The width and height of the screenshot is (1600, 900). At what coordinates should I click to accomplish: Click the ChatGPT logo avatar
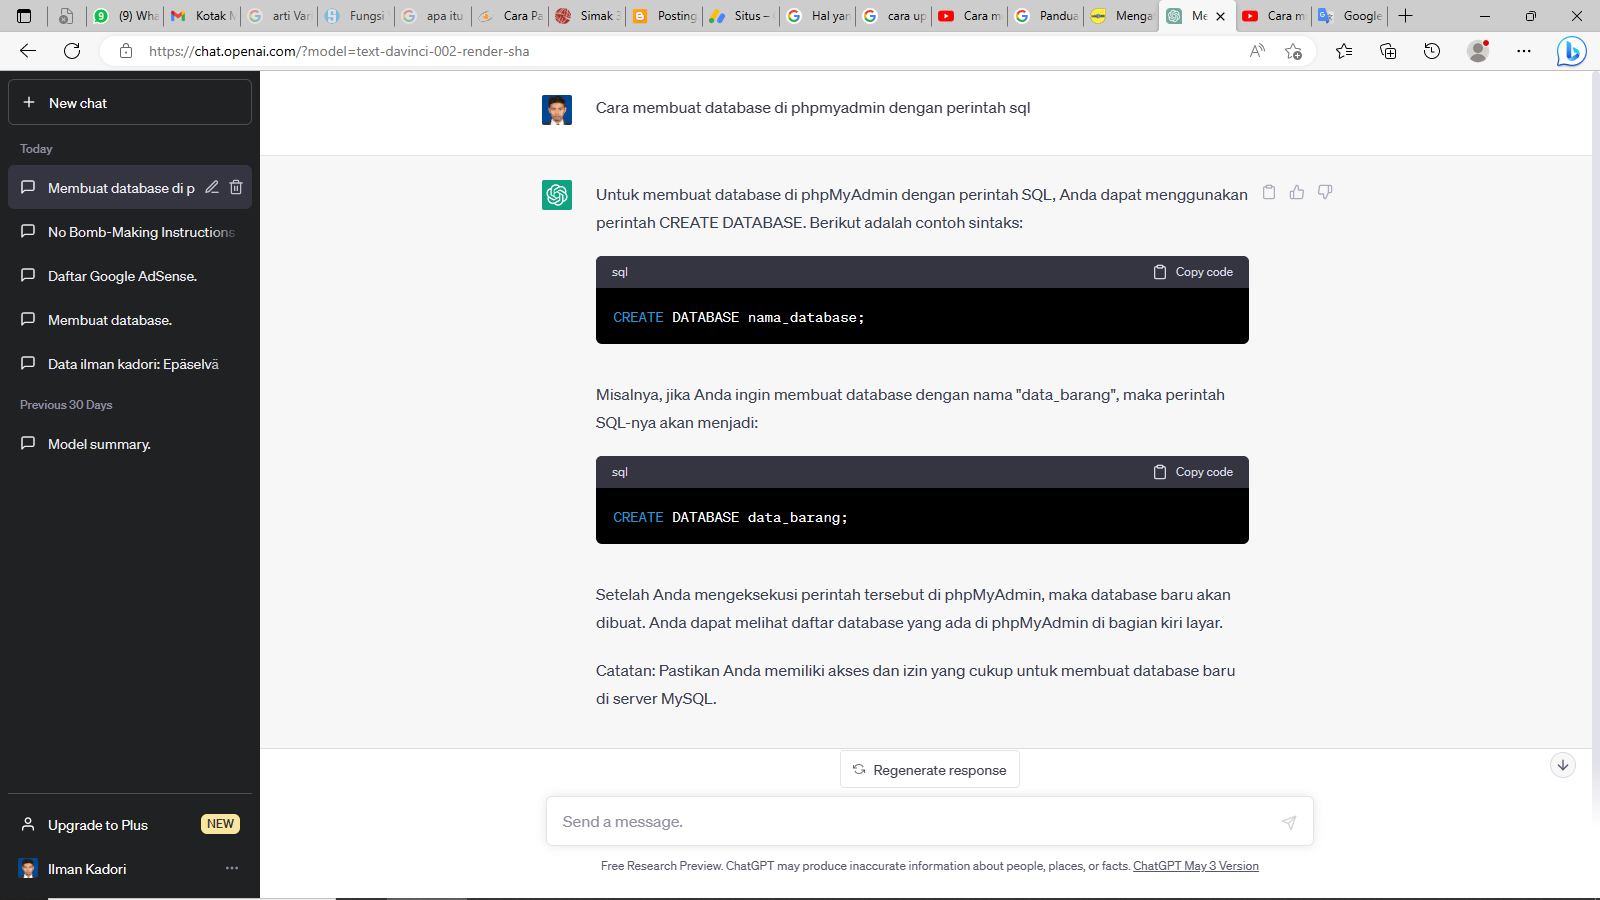[x=557, y=195]
